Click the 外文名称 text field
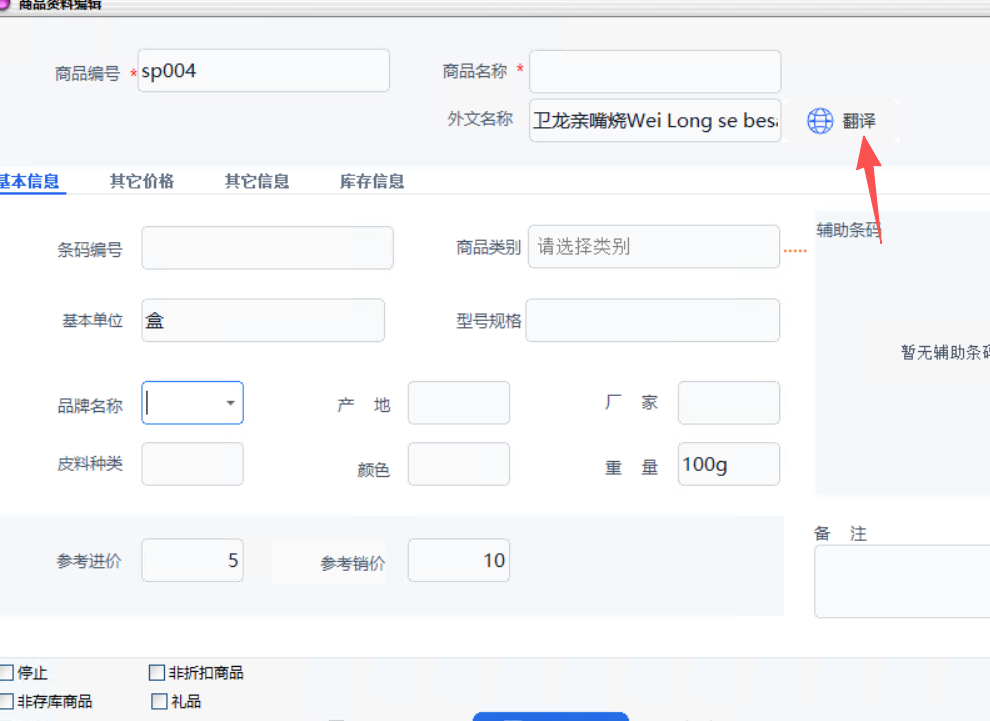The width and height of the screenshot is (990, 721). pos(655,121)
